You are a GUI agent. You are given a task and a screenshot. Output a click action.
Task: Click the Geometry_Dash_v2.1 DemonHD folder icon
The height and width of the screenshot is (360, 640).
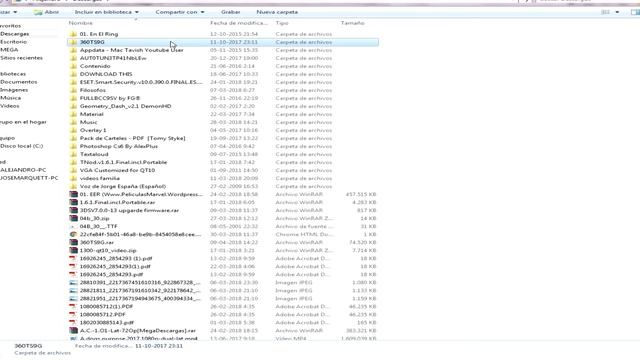coord(73,106)
